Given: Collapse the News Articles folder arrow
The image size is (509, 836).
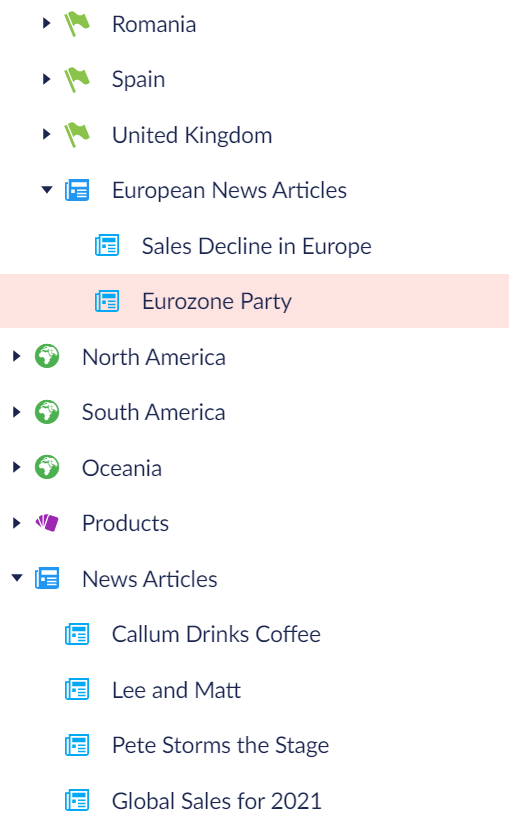Looking at the screenshot, I should pos(17,577).
